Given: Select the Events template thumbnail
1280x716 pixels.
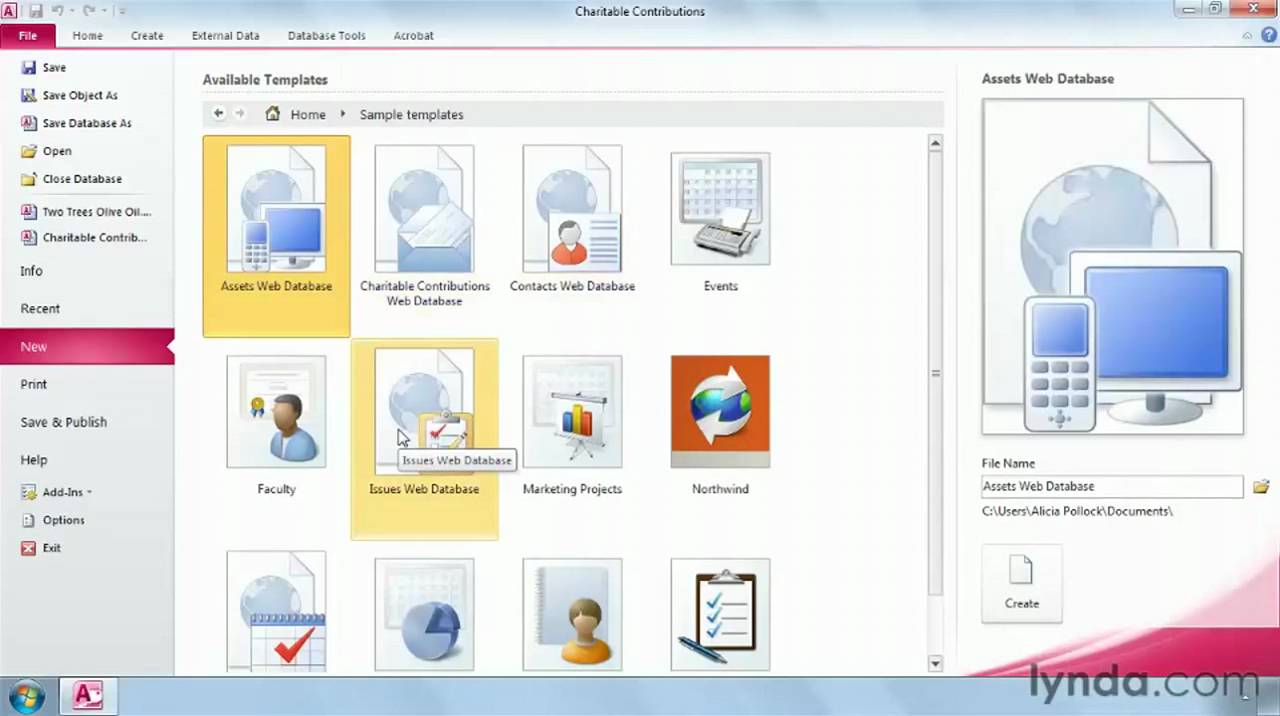Looking at the screenshot, I should [720, 207].
